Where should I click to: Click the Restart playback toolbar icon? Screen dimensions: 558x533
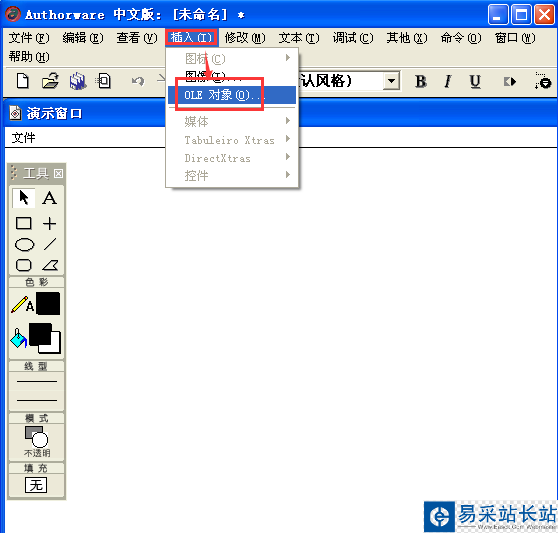[510, 82]
